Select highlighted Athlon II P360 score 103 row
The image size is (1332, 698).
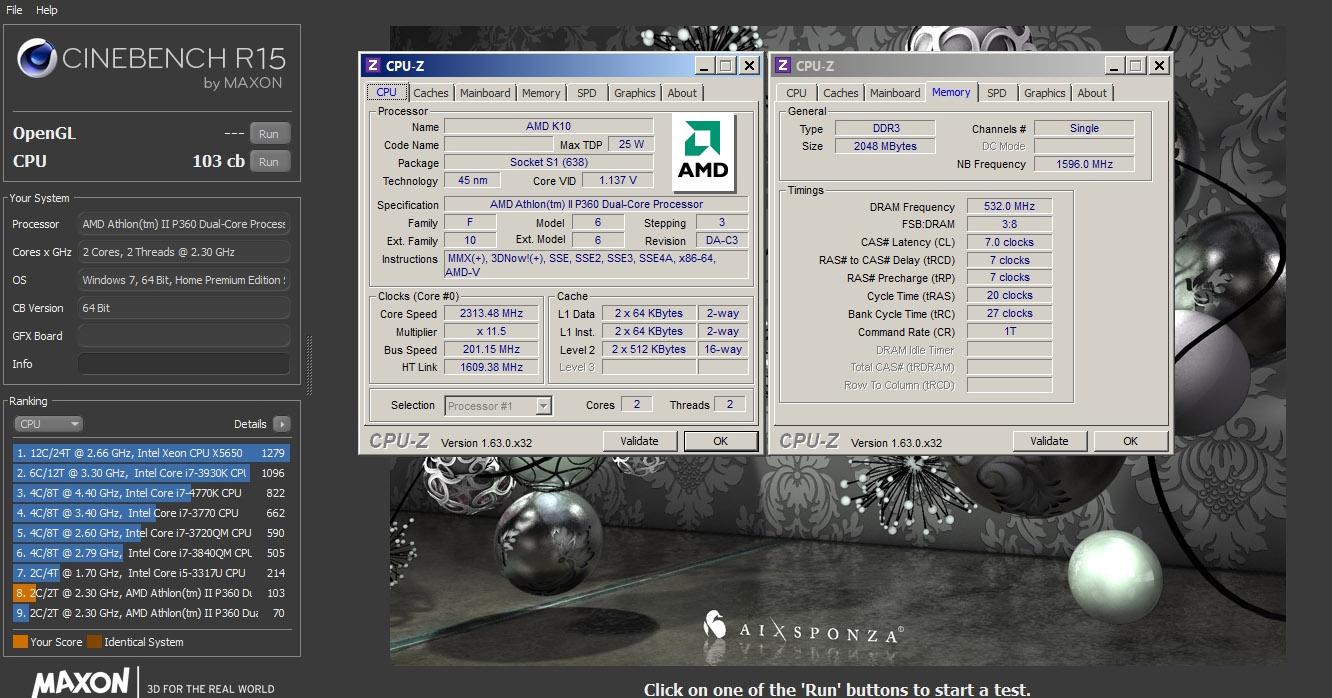pos(150,593)
